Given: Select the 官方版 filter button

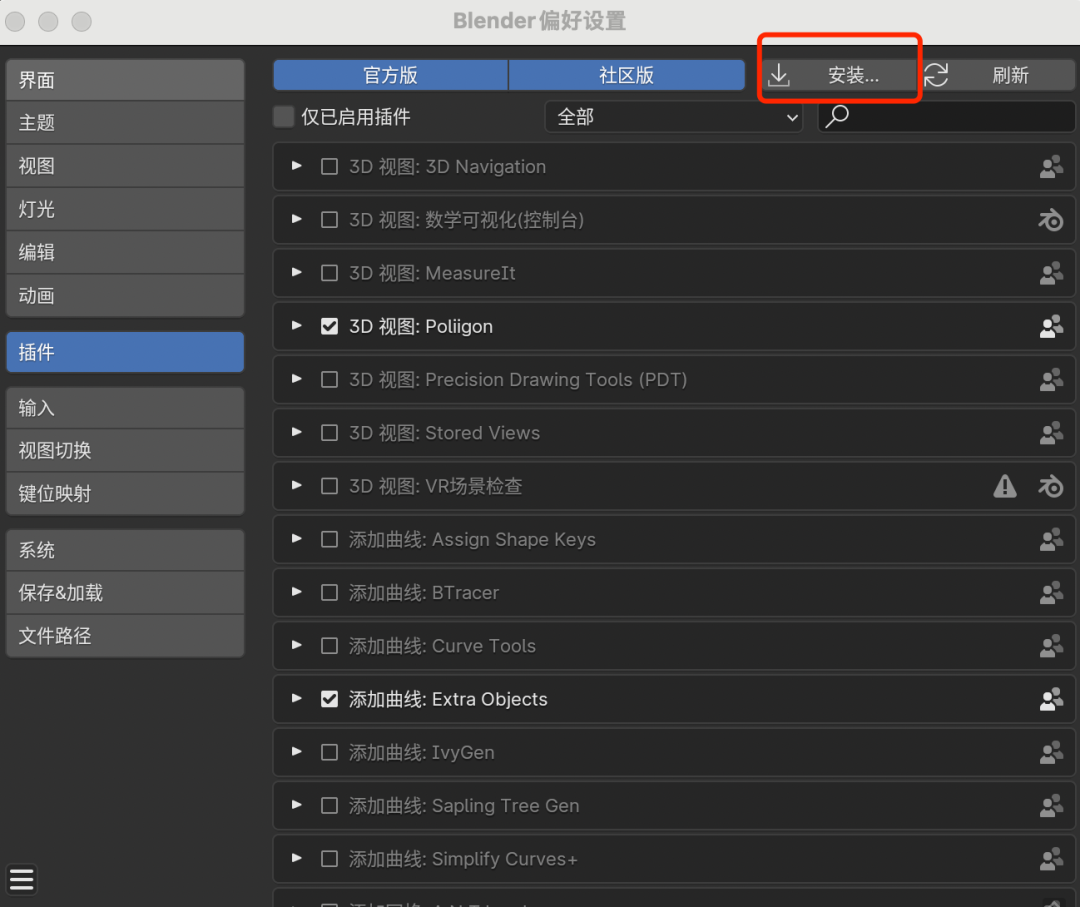Looking at the screenshot, I should 390,75.
